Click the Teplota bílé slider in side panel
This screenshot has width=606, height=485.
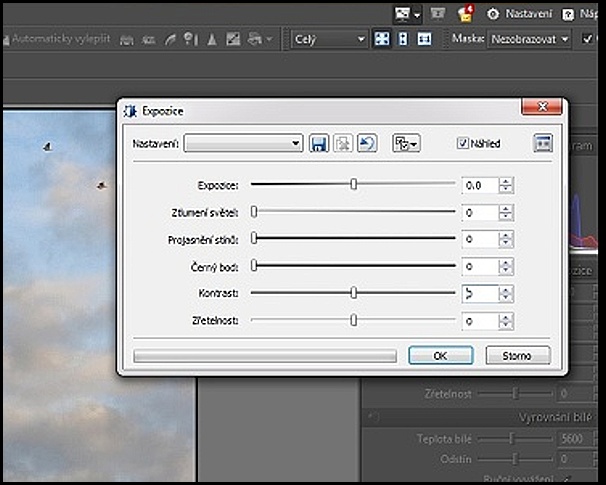coord(511,438)
